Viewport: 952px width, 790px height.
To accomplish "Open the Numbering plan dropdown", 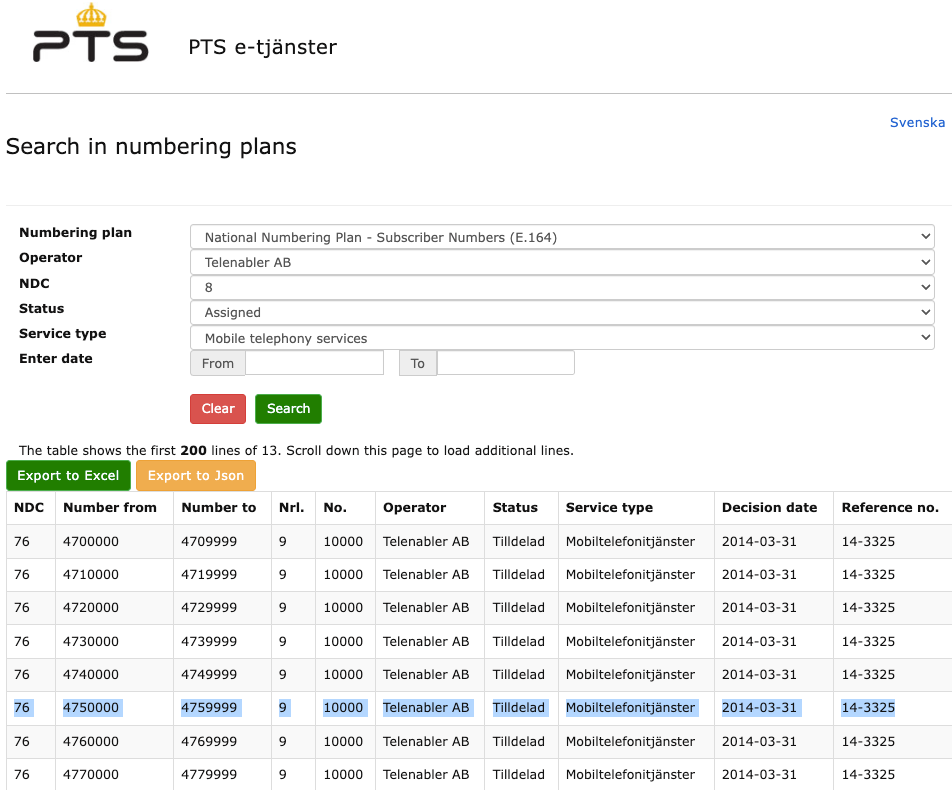I will tap(561, 237).
